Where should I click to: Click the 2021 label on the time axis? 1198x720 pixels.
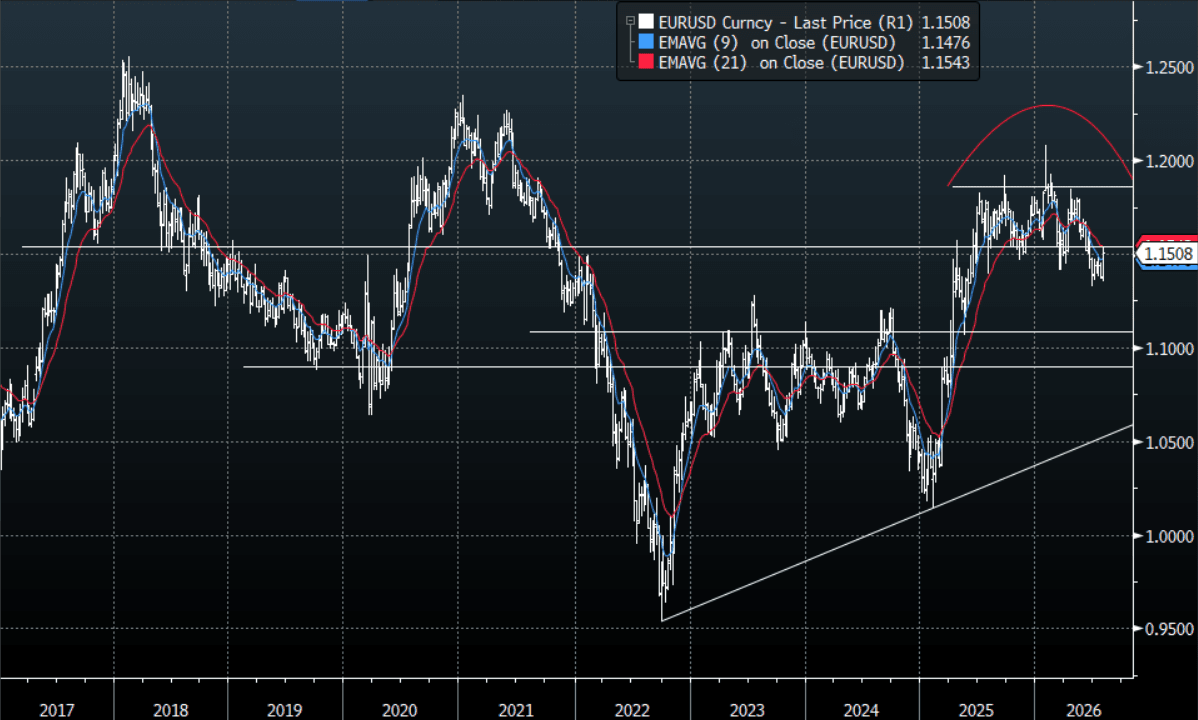point(516,710)
